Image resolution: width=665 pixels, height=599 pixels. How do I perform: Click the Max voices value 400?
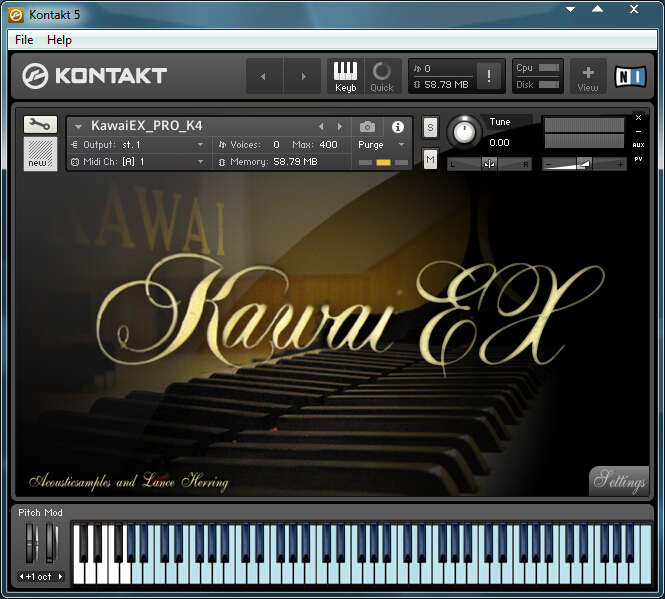(x=328, y=145)
